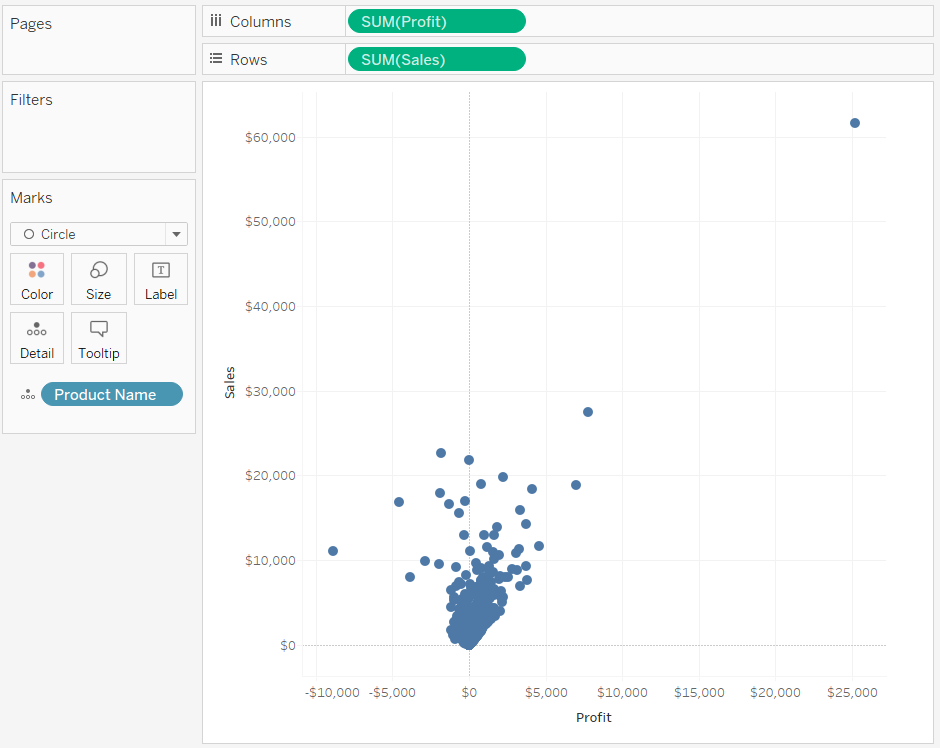
Task: Open the Color marks card
Action: (37, 279)
